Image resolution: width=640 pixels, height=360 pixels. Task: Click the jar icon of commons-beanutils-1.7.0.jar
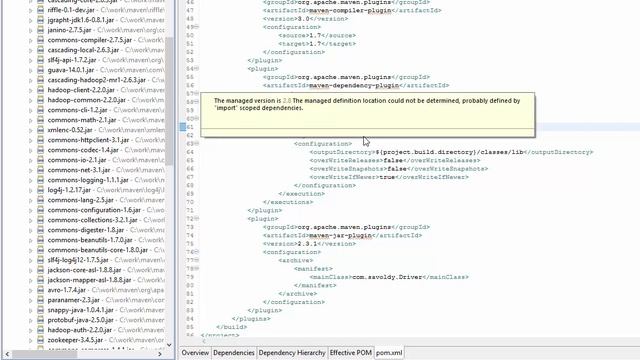40,240
